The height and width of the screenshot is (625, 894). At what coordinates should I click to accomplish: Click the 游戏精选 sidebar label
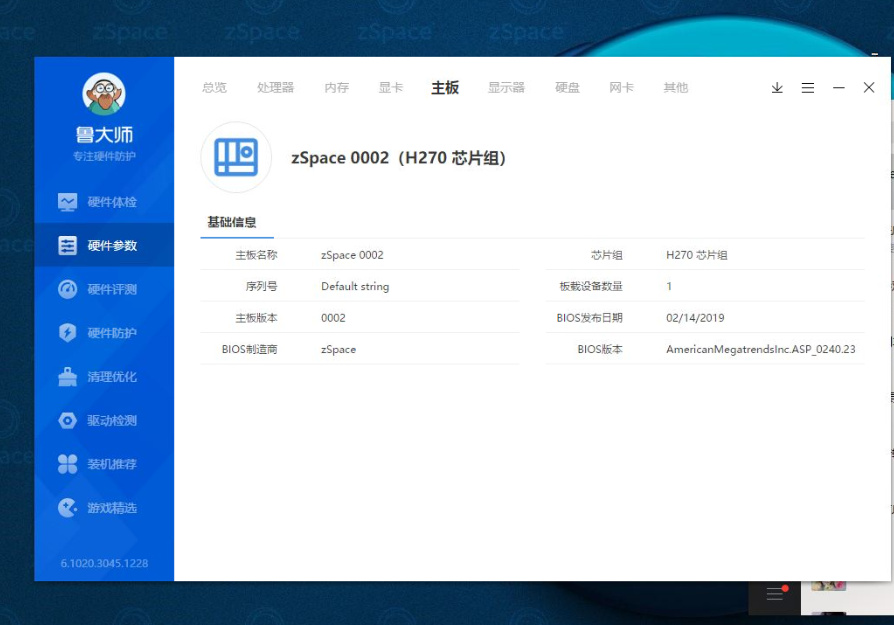[112, 508]
